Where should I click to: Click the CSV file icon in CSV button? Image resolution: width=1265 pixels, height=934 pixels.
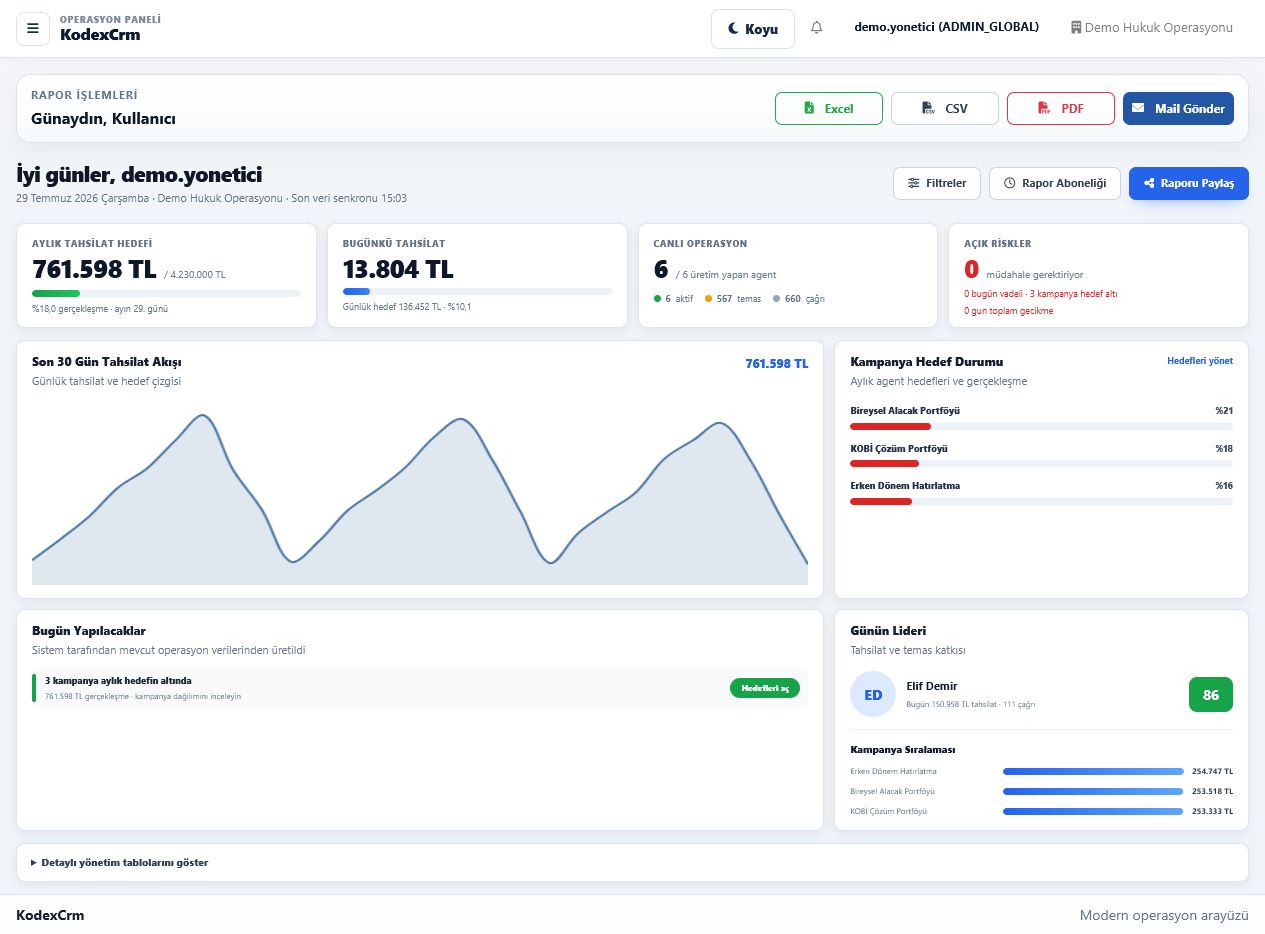pyautogui.click(x=928, y=108)
